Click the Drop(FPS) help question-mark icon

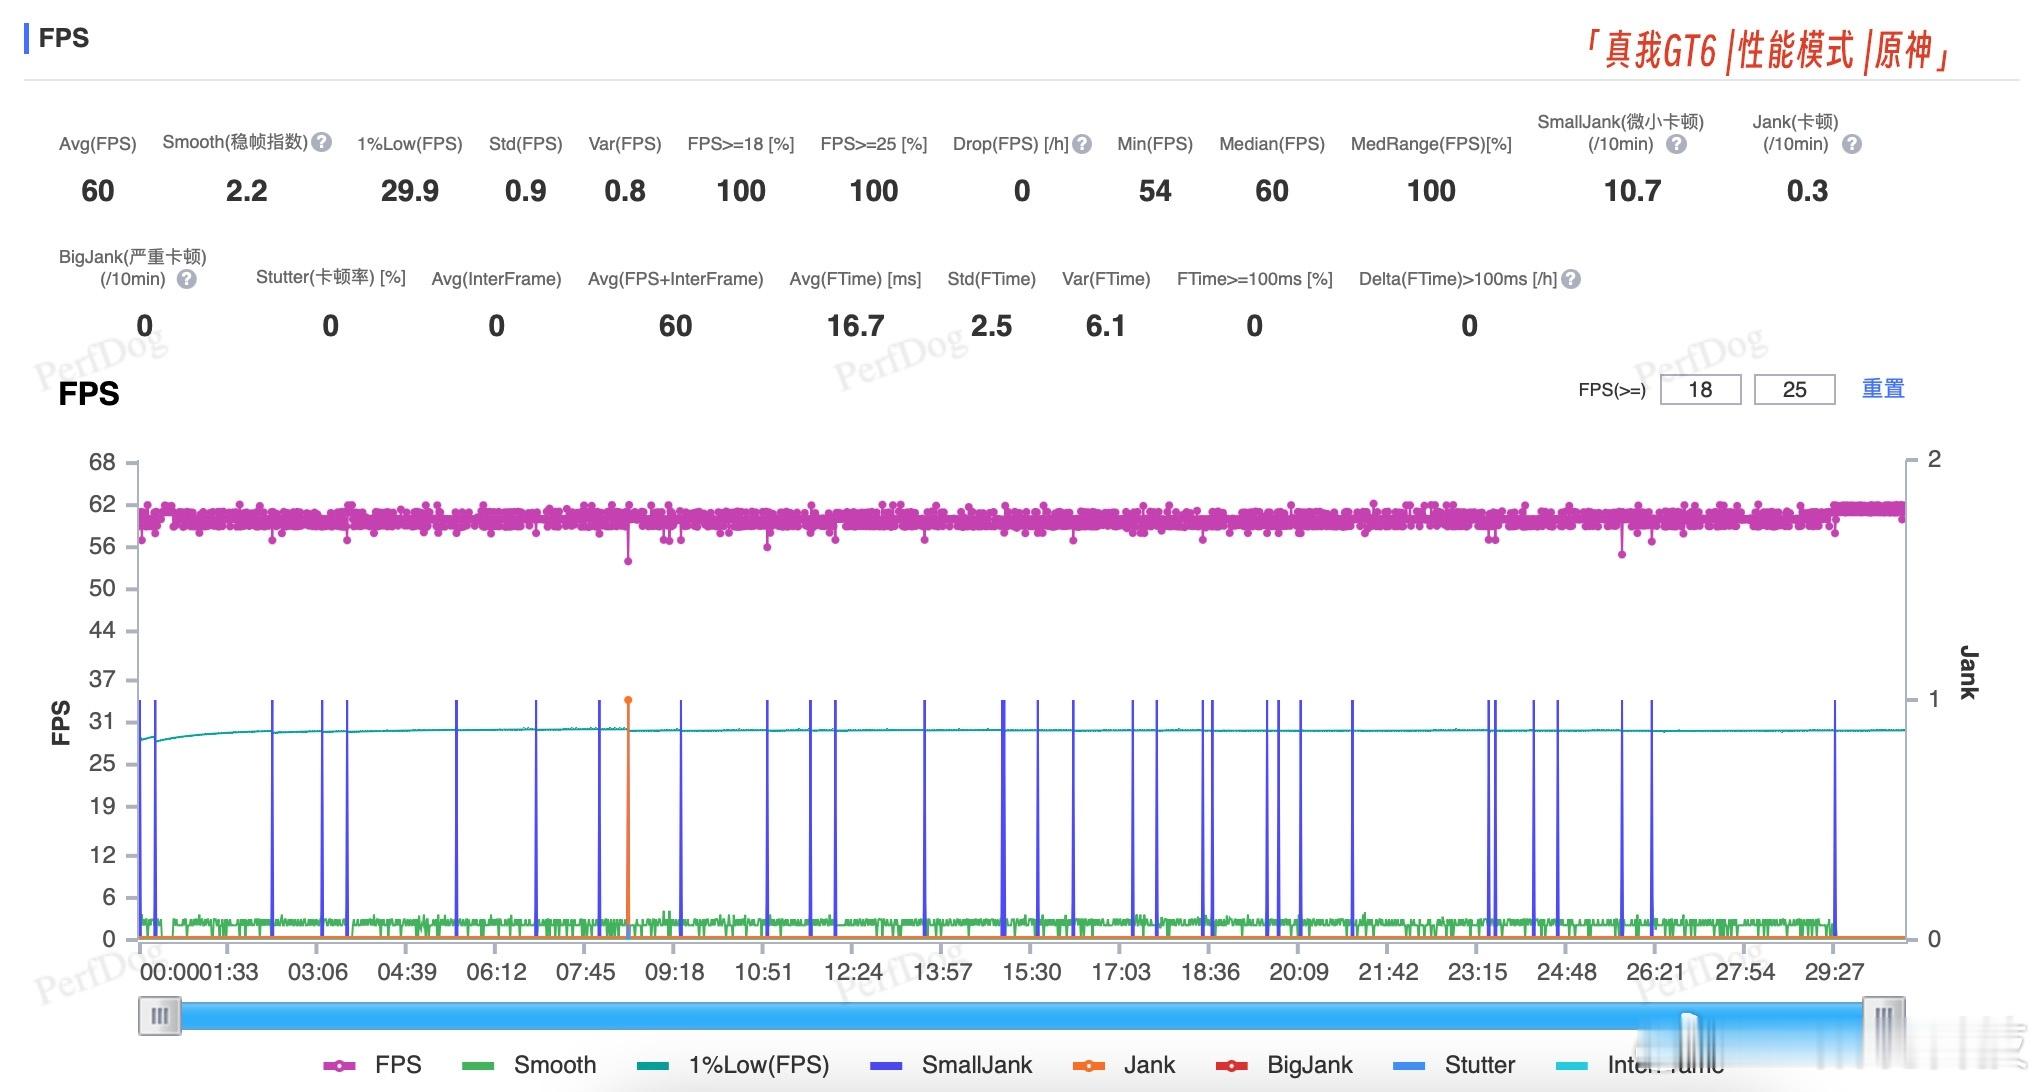[x=1082, y=144]
